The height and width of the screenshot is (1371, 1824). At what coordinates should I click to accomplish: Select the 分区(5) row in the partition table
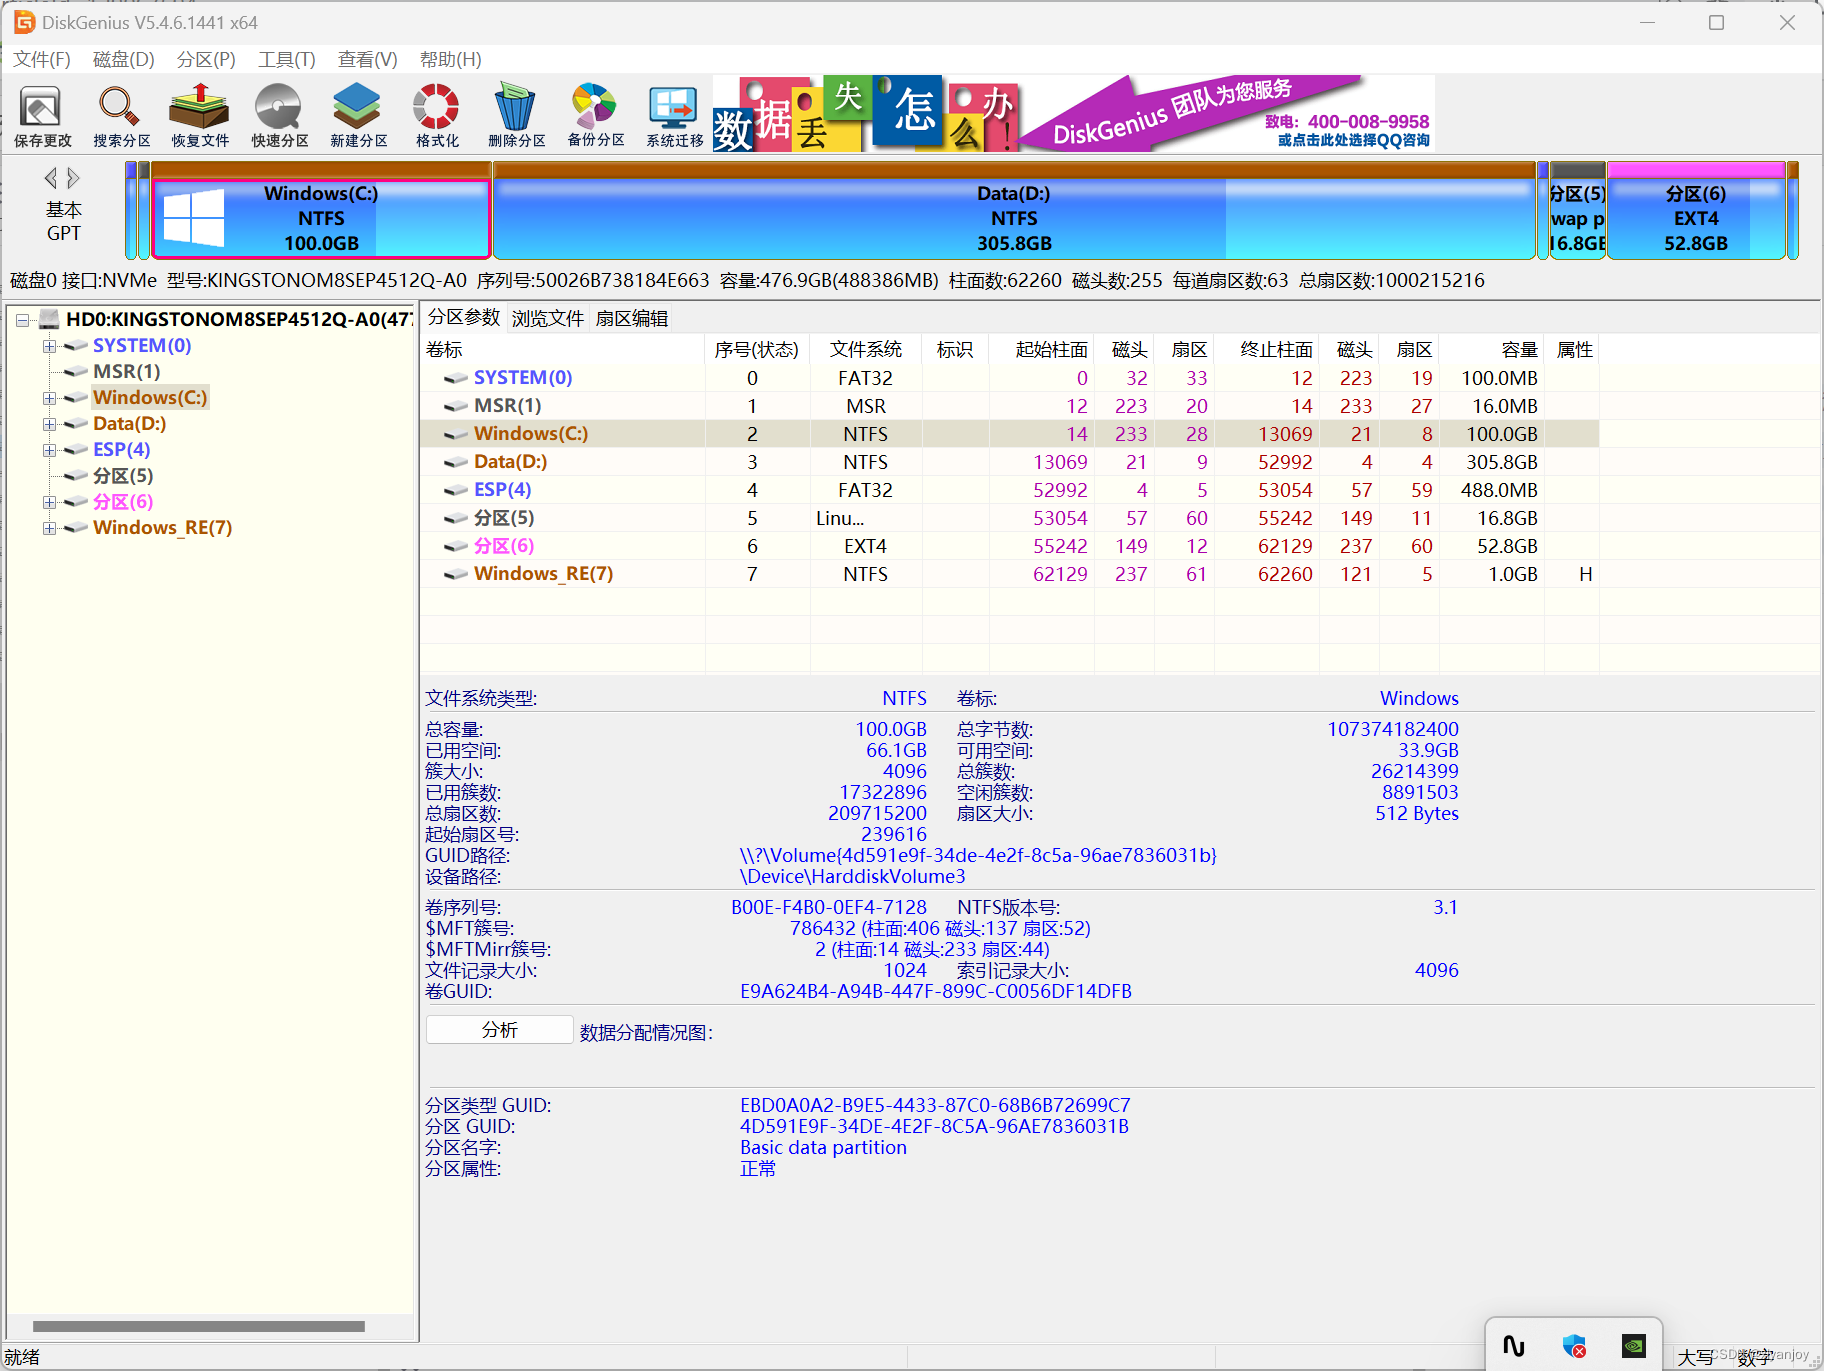click(1010, 518)
